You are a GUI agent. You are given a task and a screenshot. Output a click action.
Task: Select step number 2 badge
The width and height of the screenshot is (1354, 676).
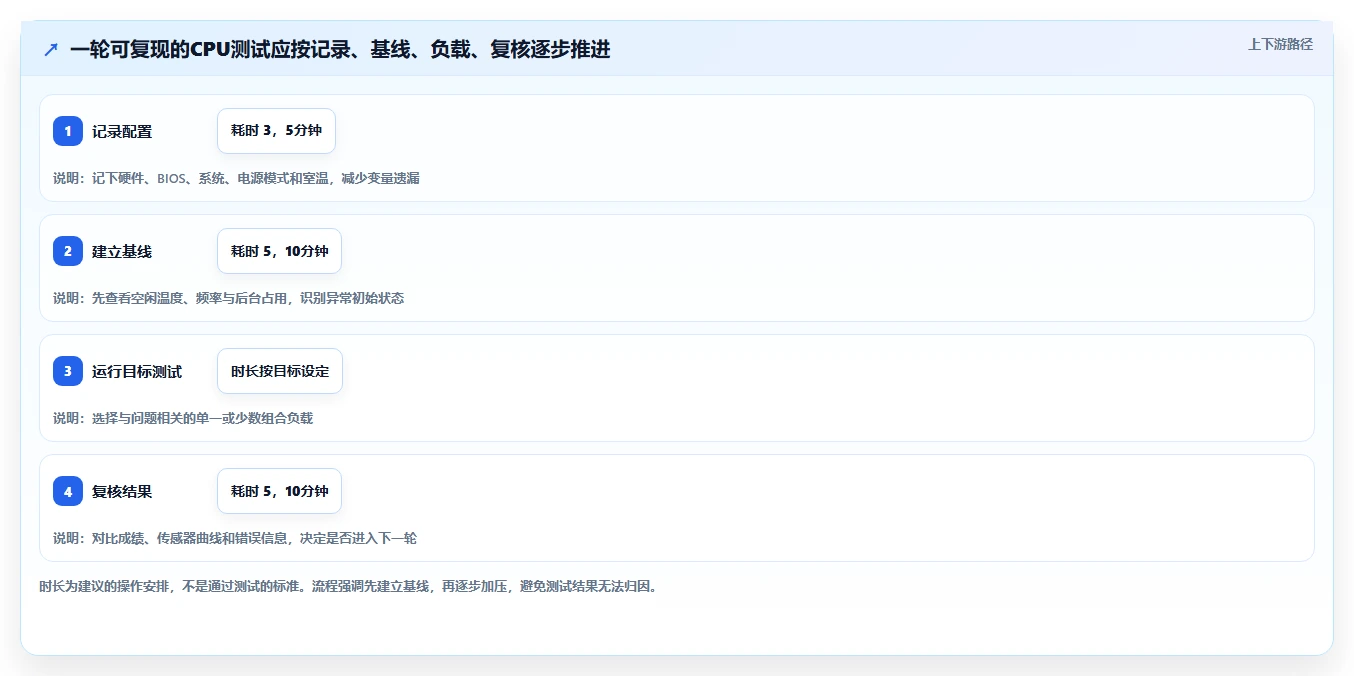click(x=68, y=251)
